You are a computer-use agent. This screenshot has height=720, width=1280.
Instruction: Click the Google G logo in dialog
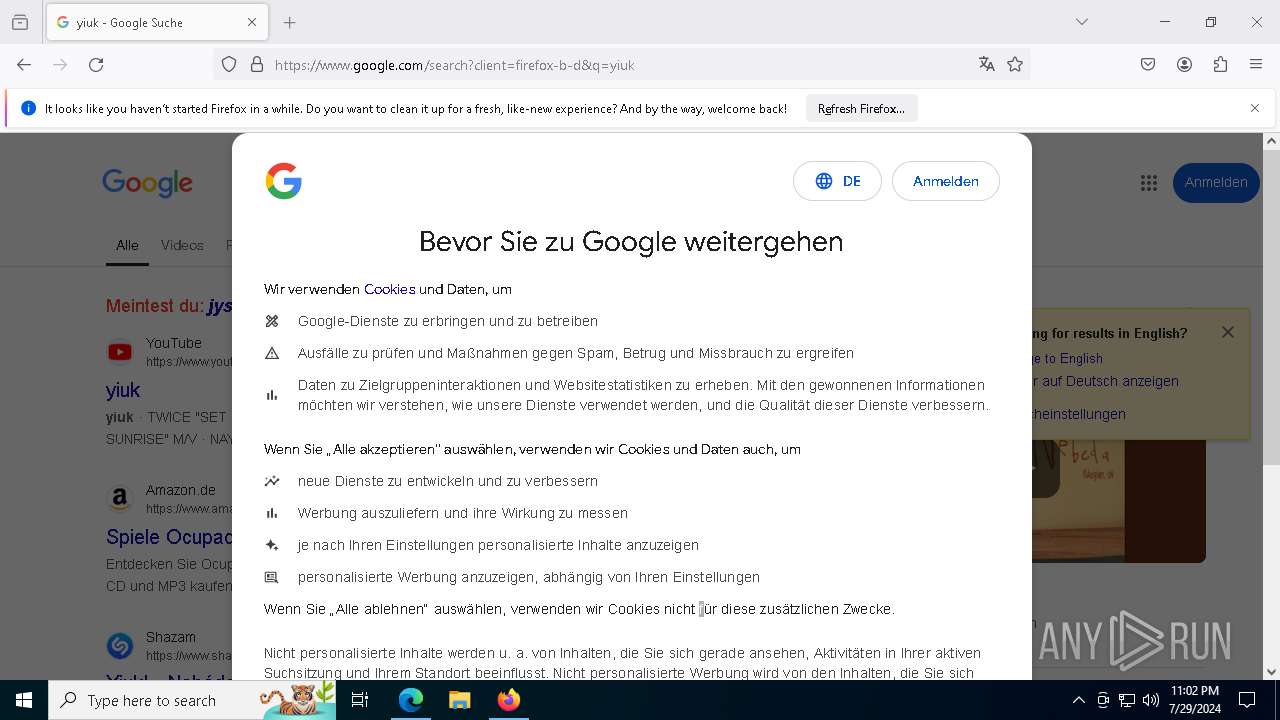point(284,181)
